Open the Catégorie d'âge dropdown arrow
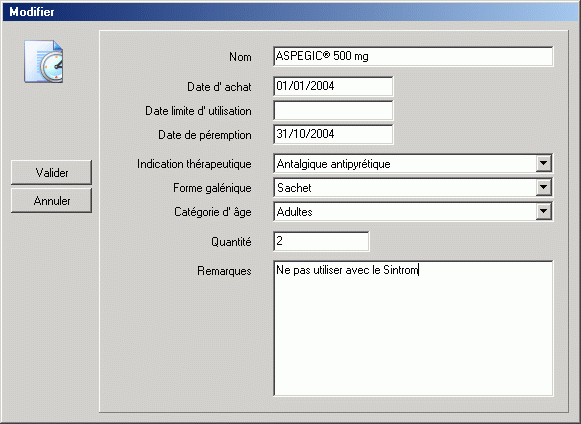Viewport: 581px width, 424px height. click(x=543, y=212)
